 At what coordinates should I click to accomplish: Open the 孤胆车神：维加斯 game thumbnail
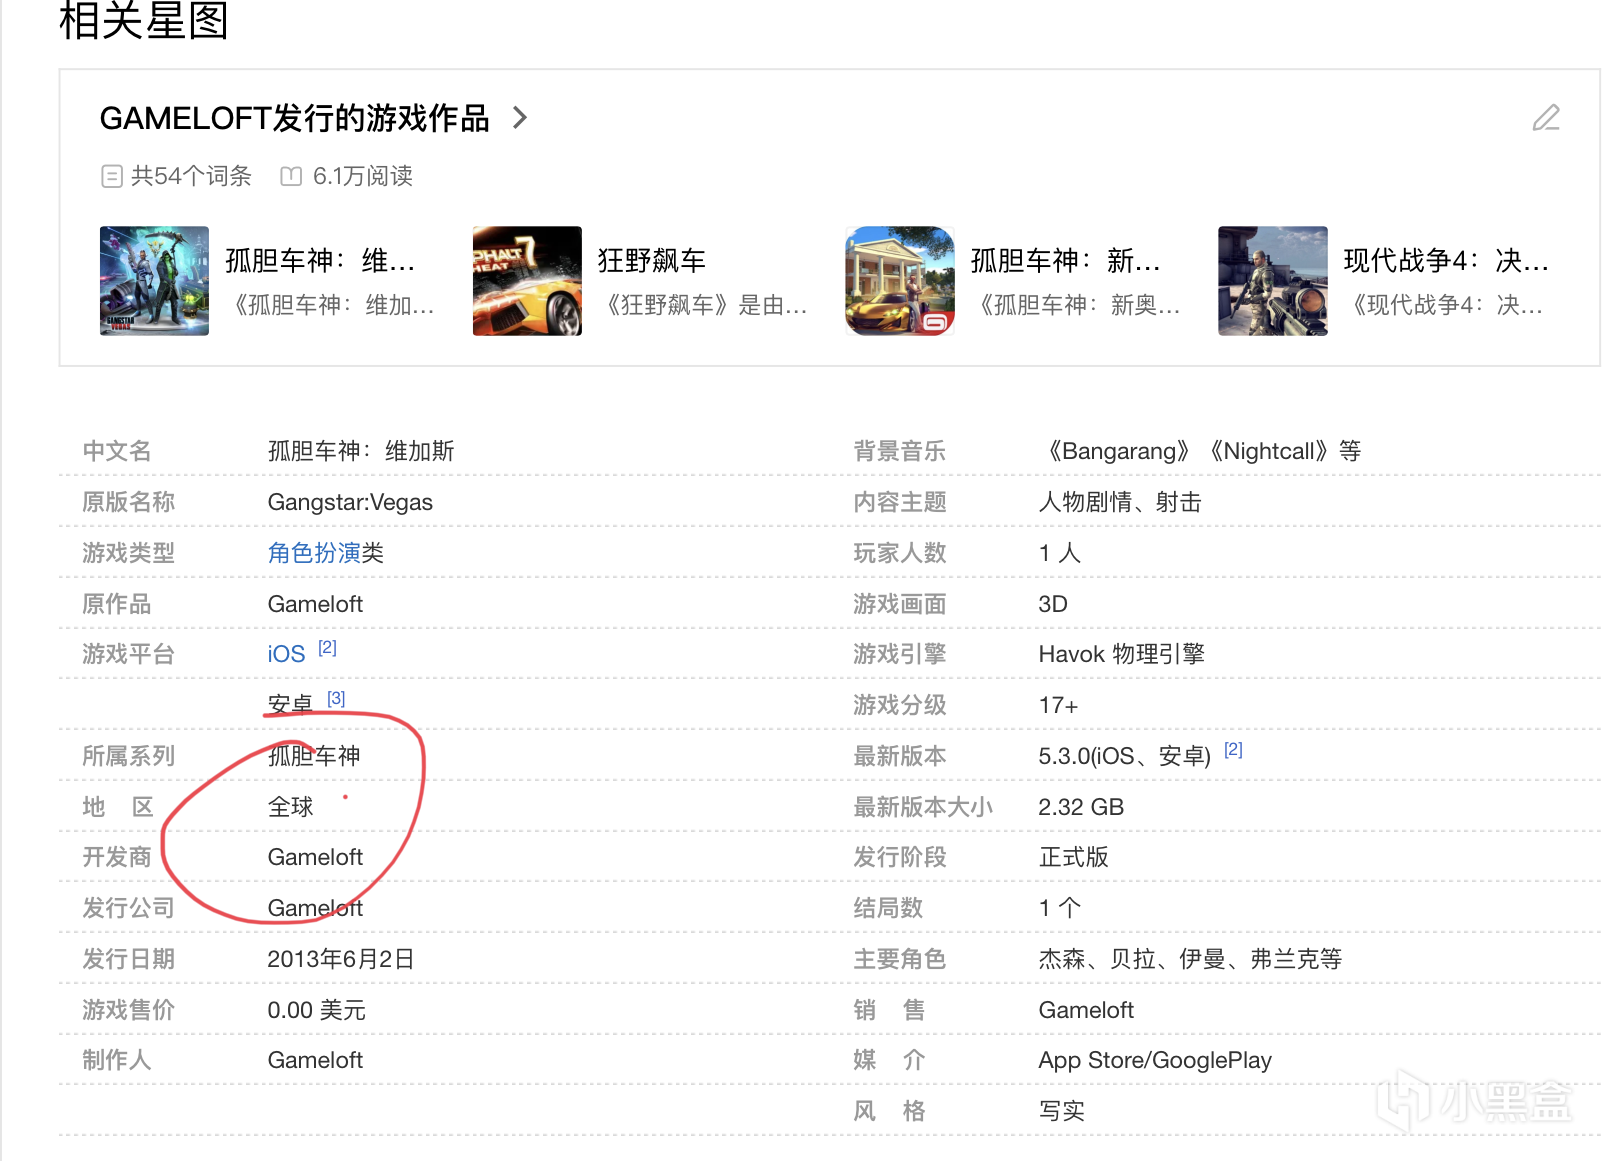tap(155, 281)
